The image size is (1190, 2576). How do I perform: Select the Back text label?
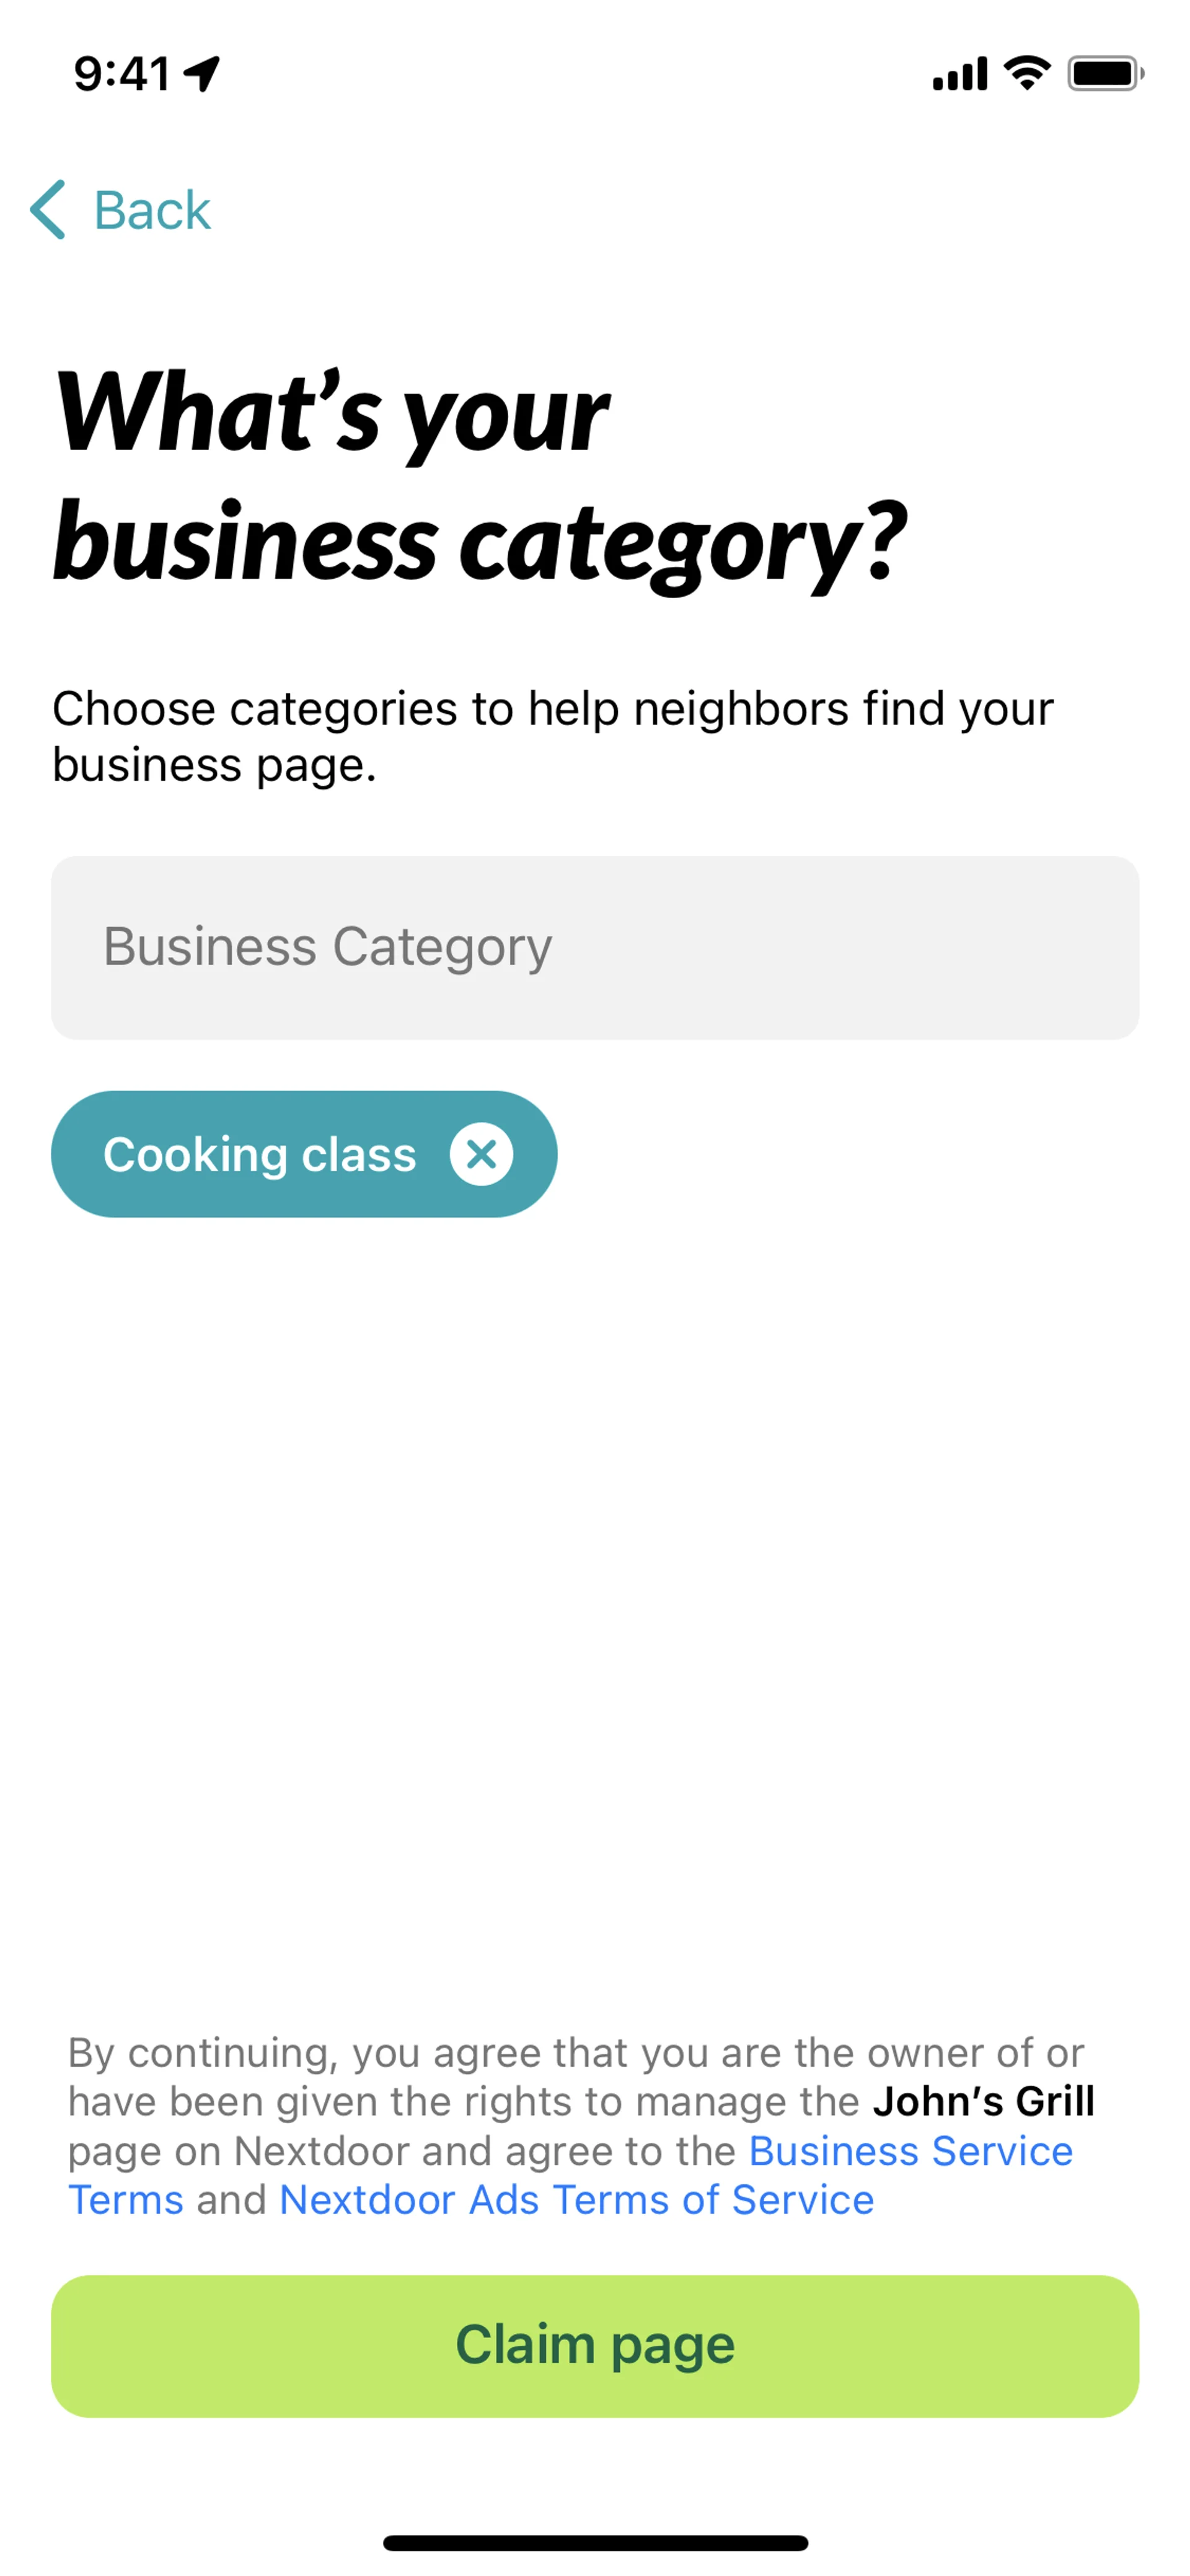[x=152, y=210]
